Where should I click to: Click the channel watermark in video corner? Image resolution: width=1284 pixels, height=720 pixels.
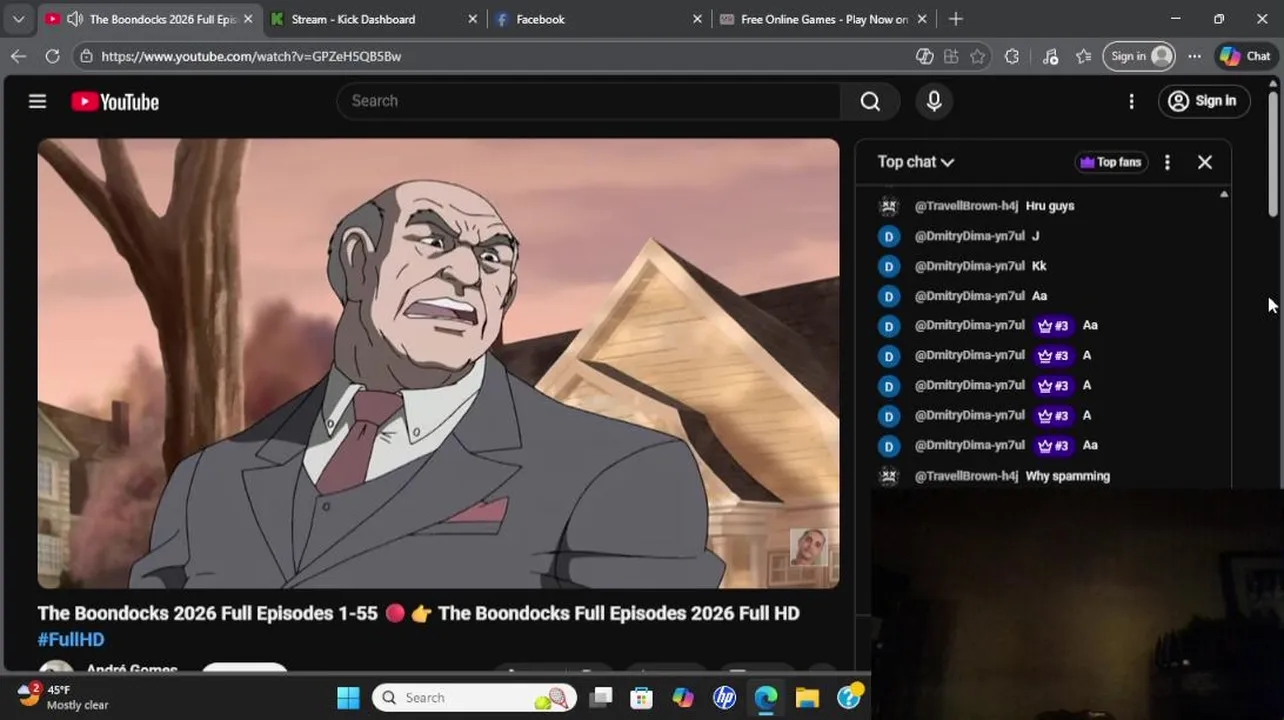click(808, 548)
